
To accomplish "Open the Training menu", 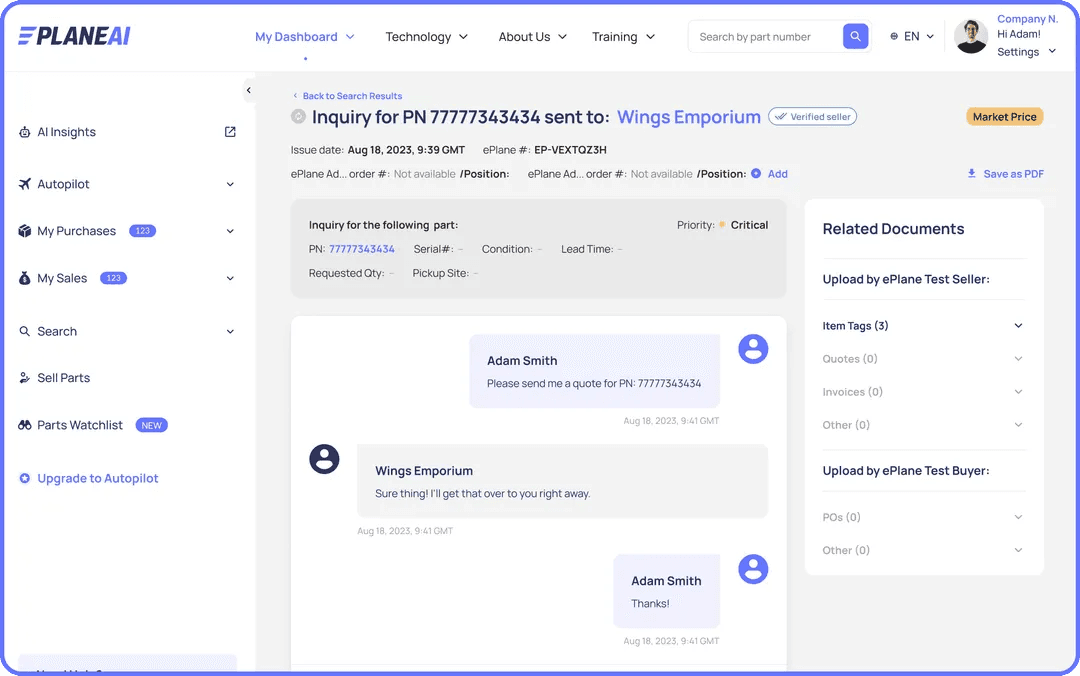I will (x=623, y=37).
